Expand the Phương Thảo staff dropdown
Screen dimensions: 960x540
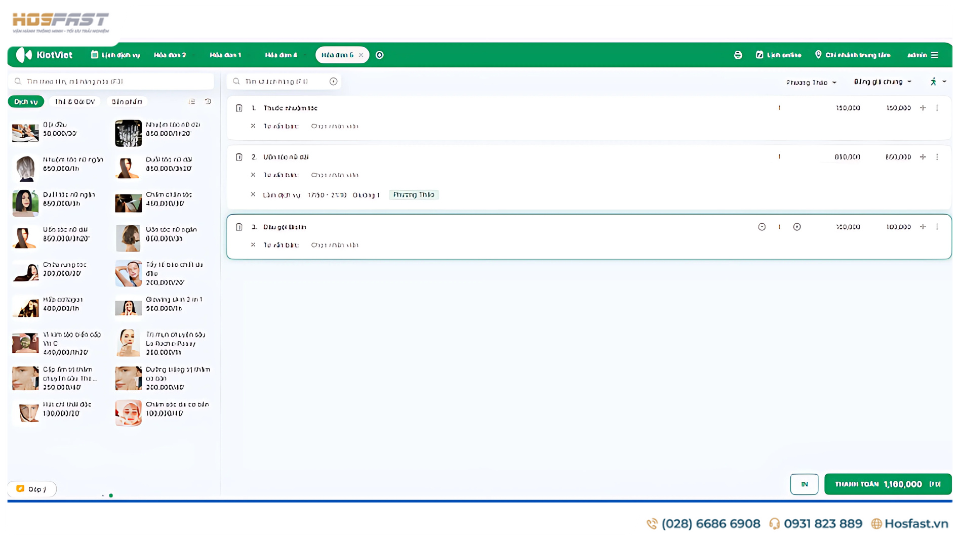click(811, 82)
